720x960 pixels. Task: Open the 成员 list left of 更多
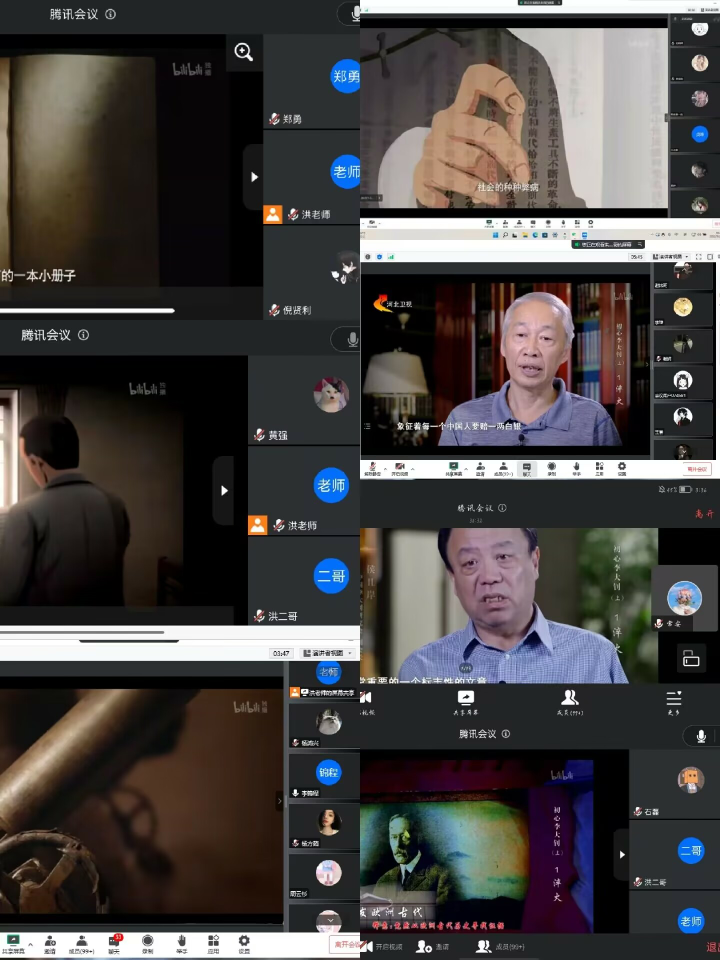[x=569, y=702]
